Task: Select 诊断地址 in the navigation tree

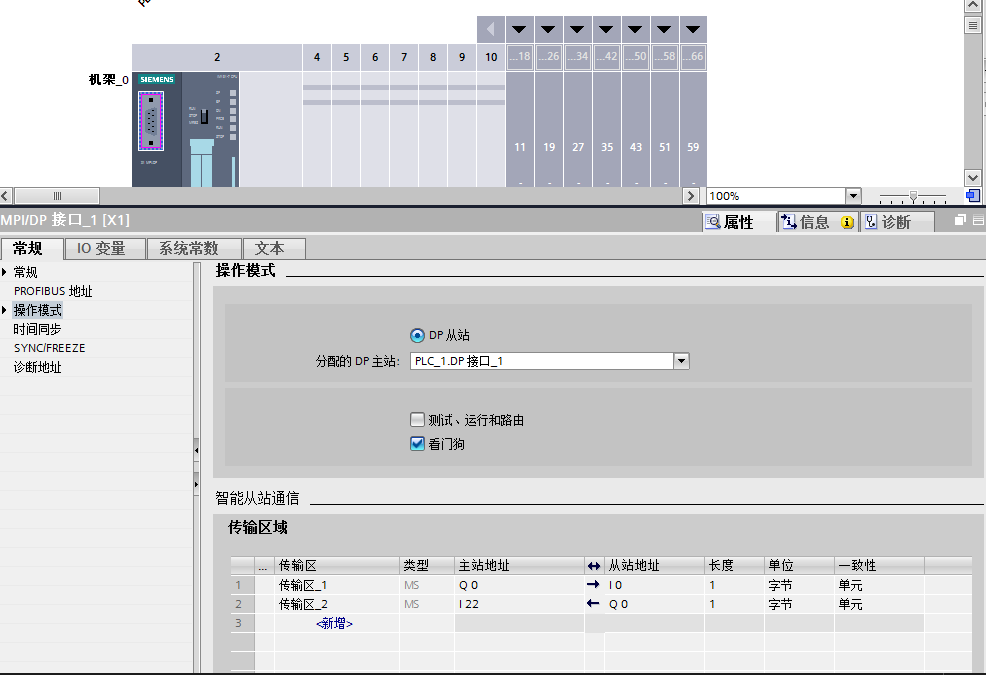Action: (x=38, y=367)
